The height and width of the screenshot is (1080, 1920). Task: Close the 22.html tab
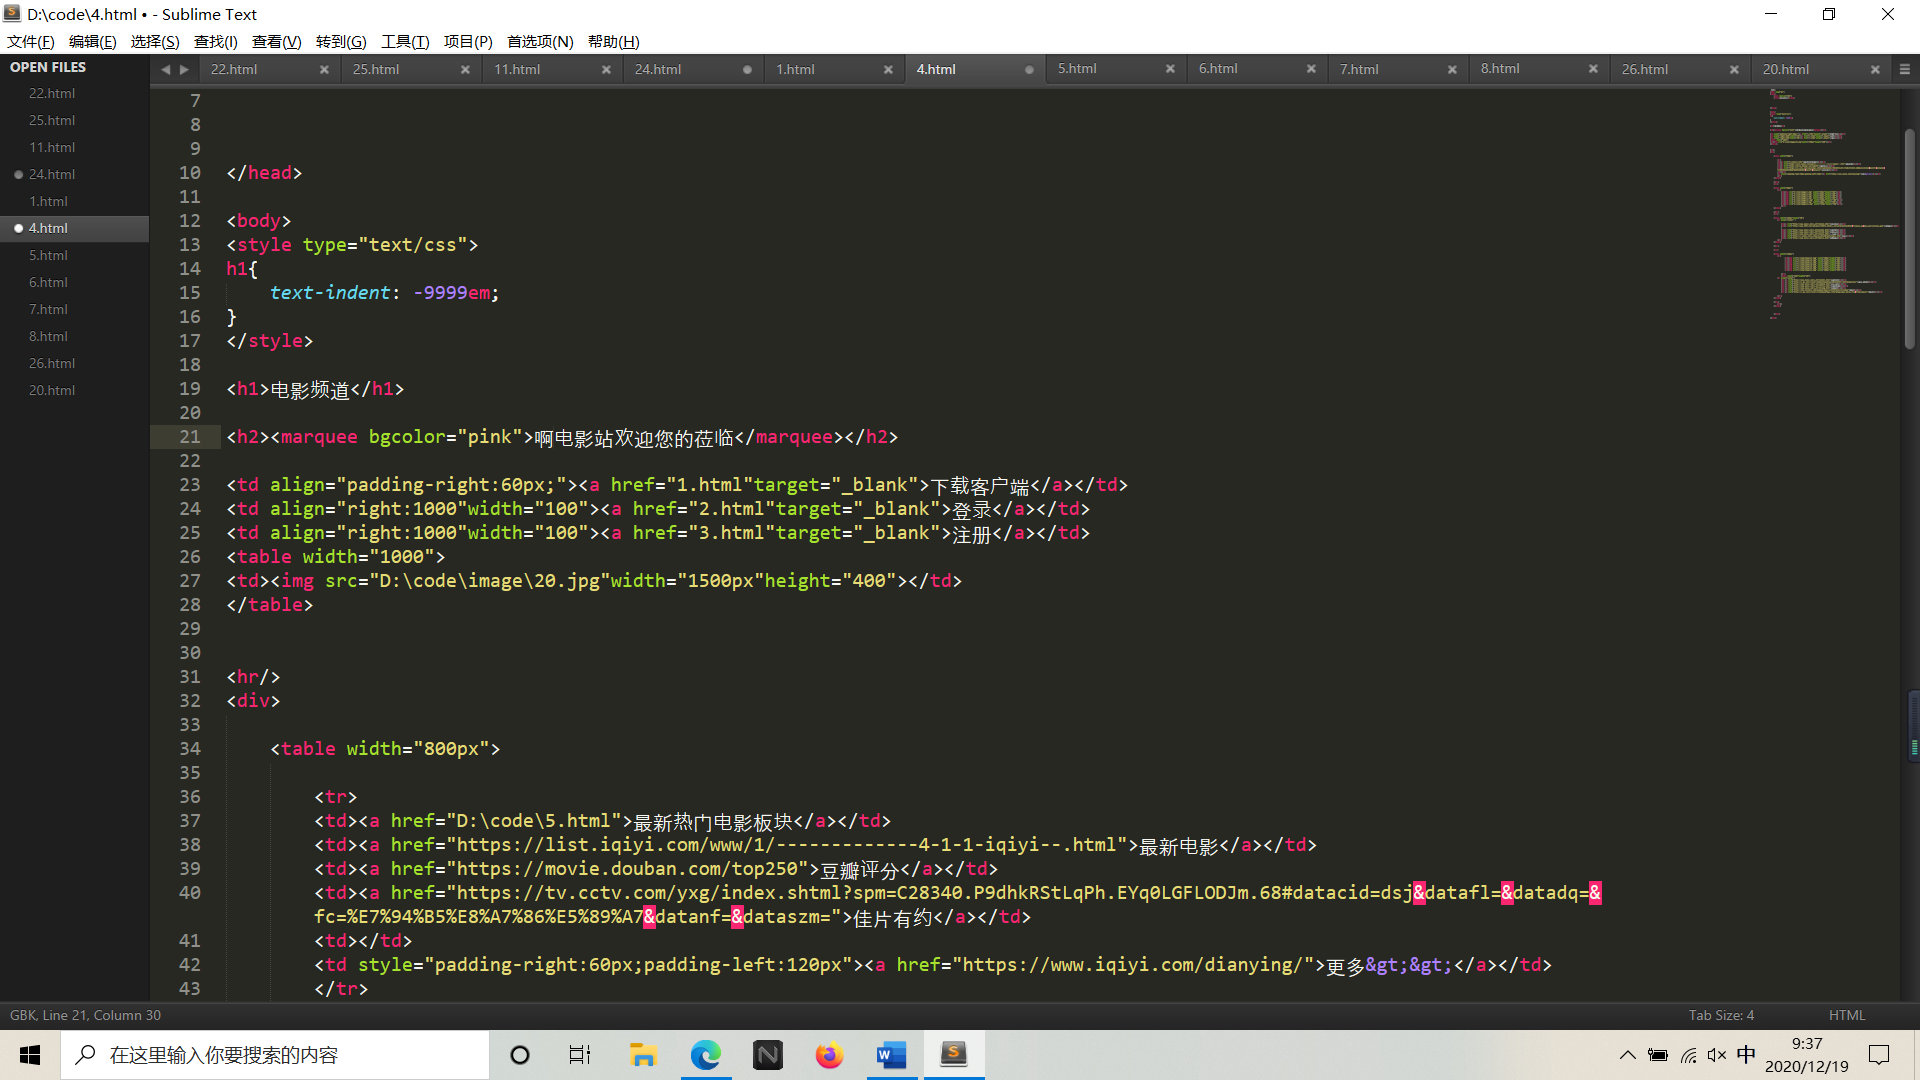(x=324, y=69)
